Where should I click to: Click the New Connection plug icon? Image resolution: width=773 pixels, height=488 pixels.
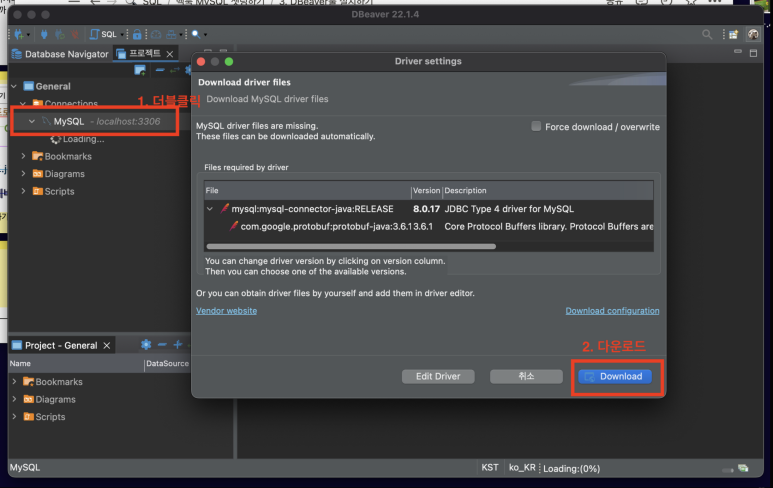[19, 34]
